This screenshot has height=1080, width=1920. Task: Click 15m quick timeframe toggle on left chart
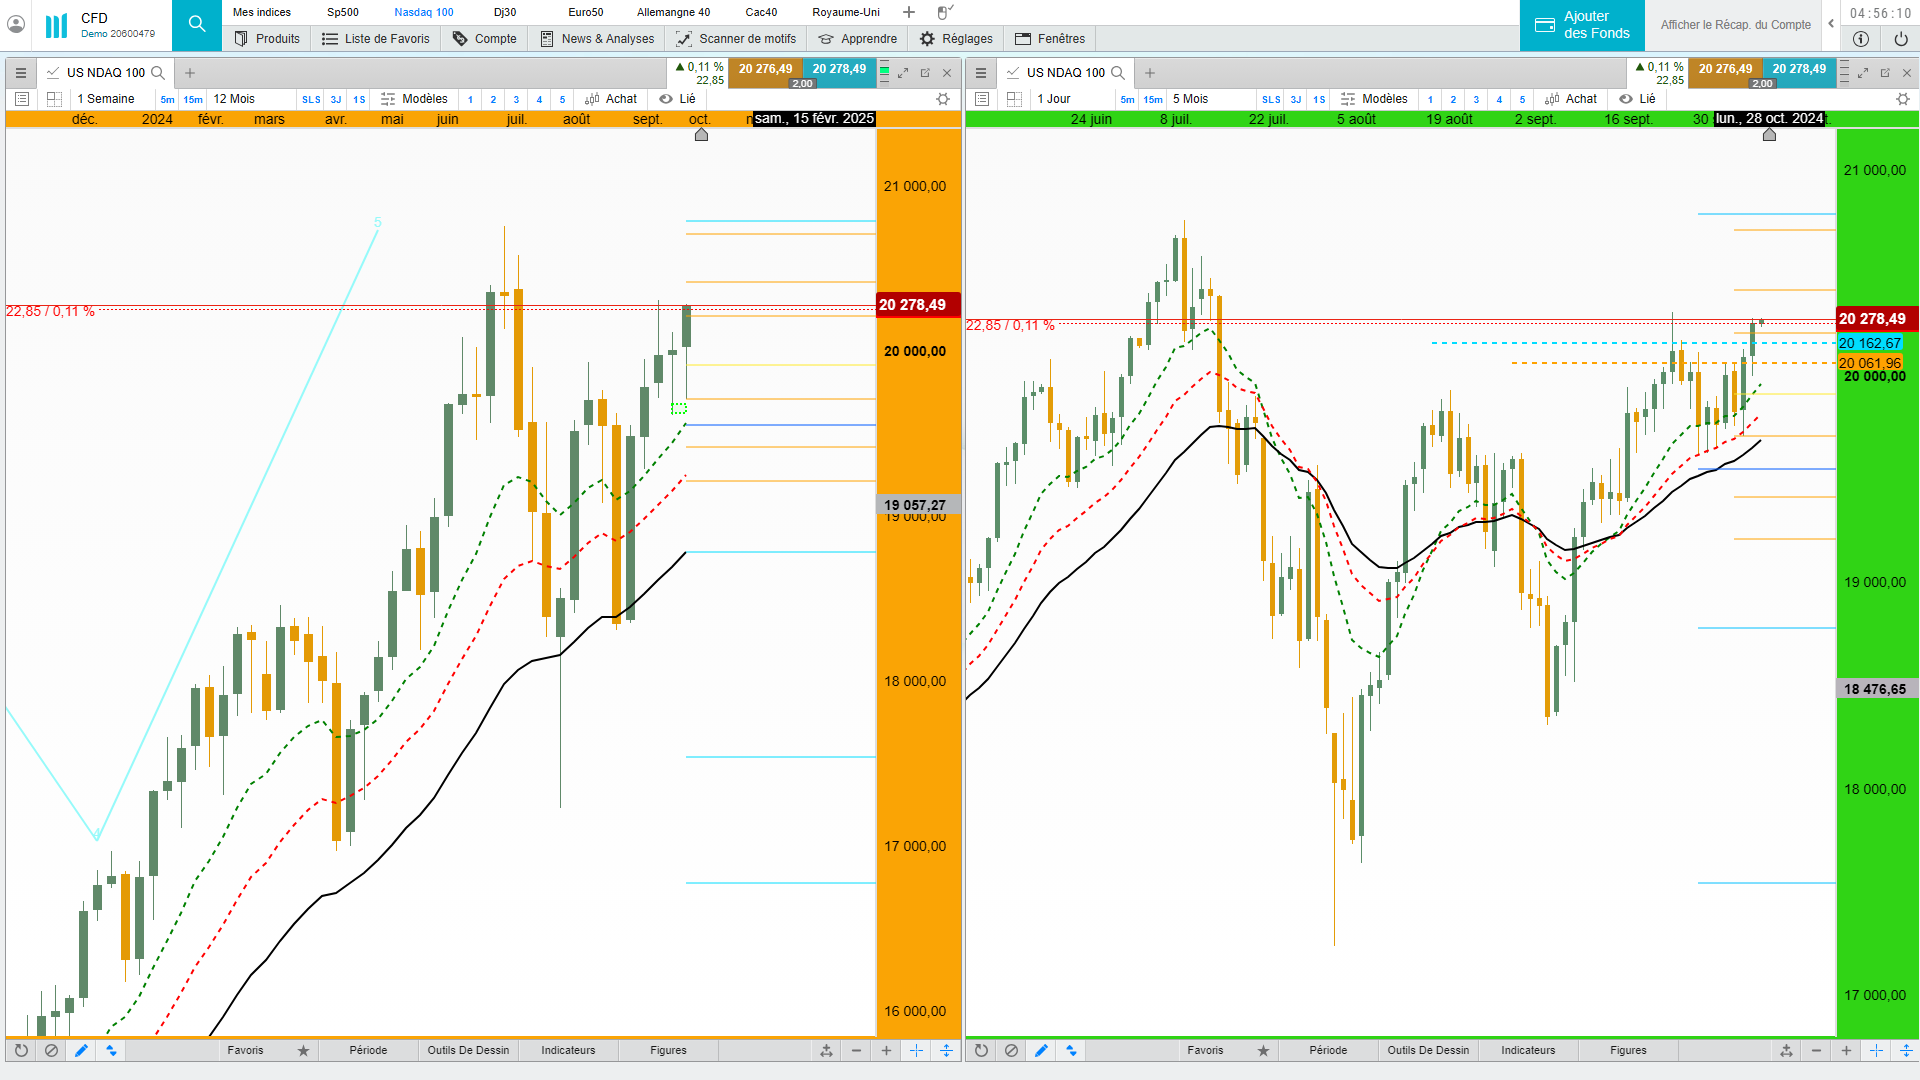(192, 99)
